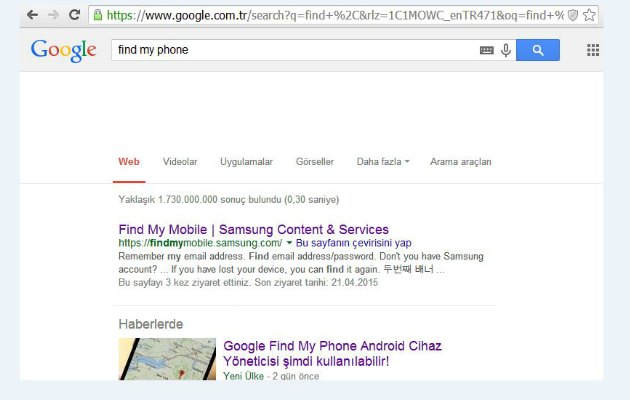This screenshot has width=630, height=400.
Task: Click the shield icon in address bar
Action: pos(572,15)
